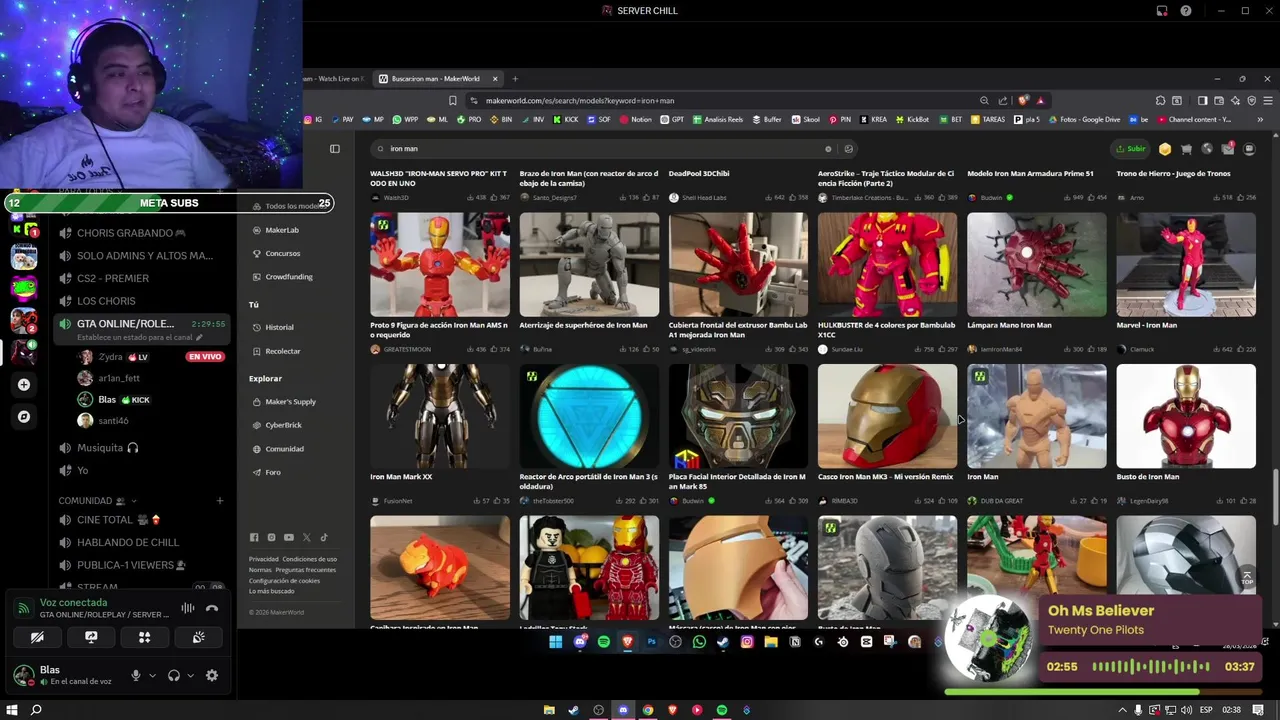Open Maker's Supply in the sidebar
Screen dimensions: 1280x720
click(x=290, y=402)
